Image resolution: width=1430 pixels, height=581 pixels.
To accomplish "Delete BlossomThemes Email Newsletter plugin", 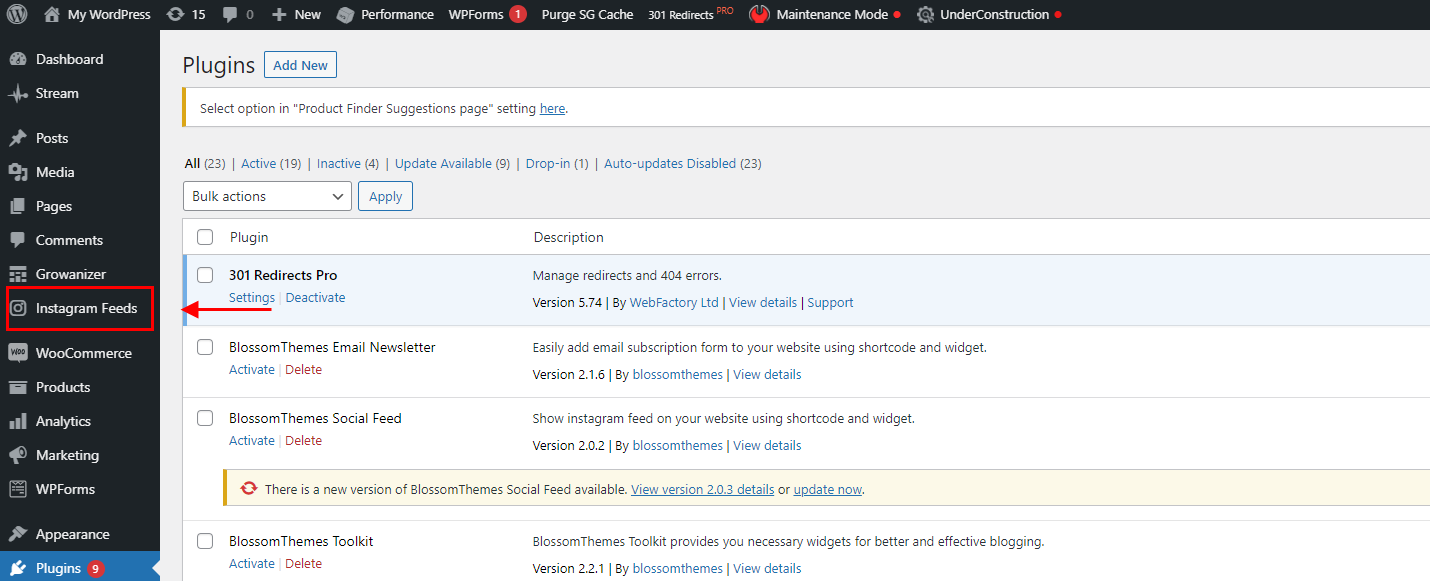I will [303, 369].
